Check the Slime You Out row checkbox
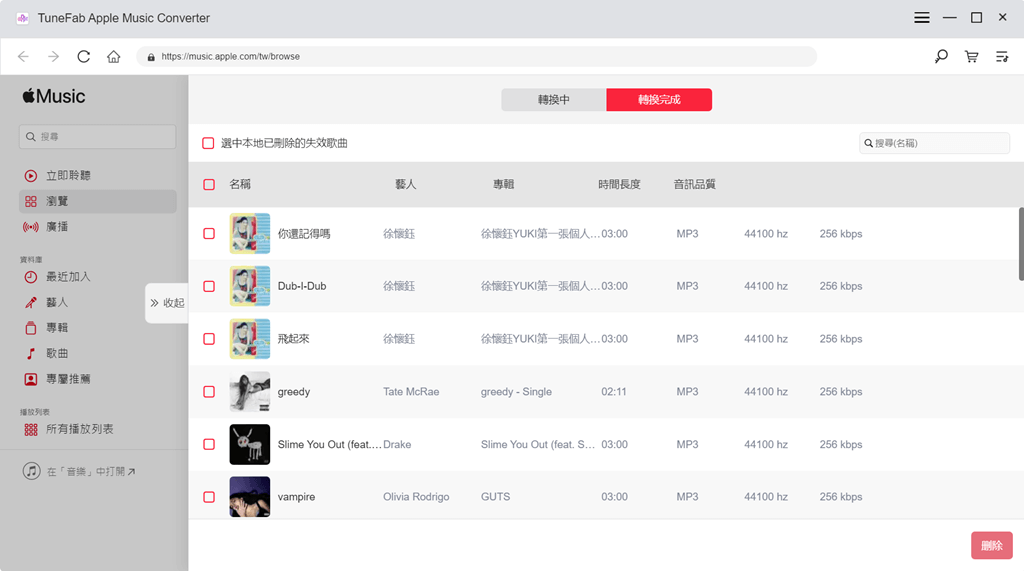Screen dimensions: 1024x571 point(209,444)
